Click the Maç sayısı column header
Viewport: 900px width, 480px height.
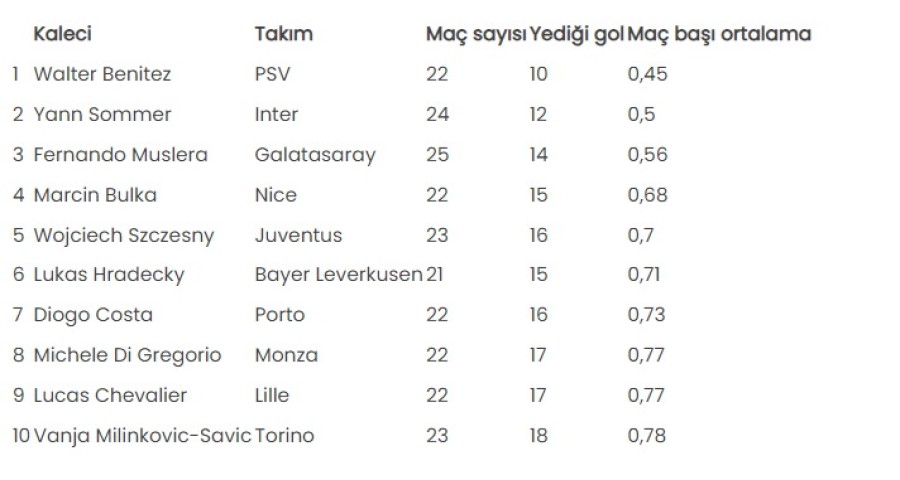point(475,34)
